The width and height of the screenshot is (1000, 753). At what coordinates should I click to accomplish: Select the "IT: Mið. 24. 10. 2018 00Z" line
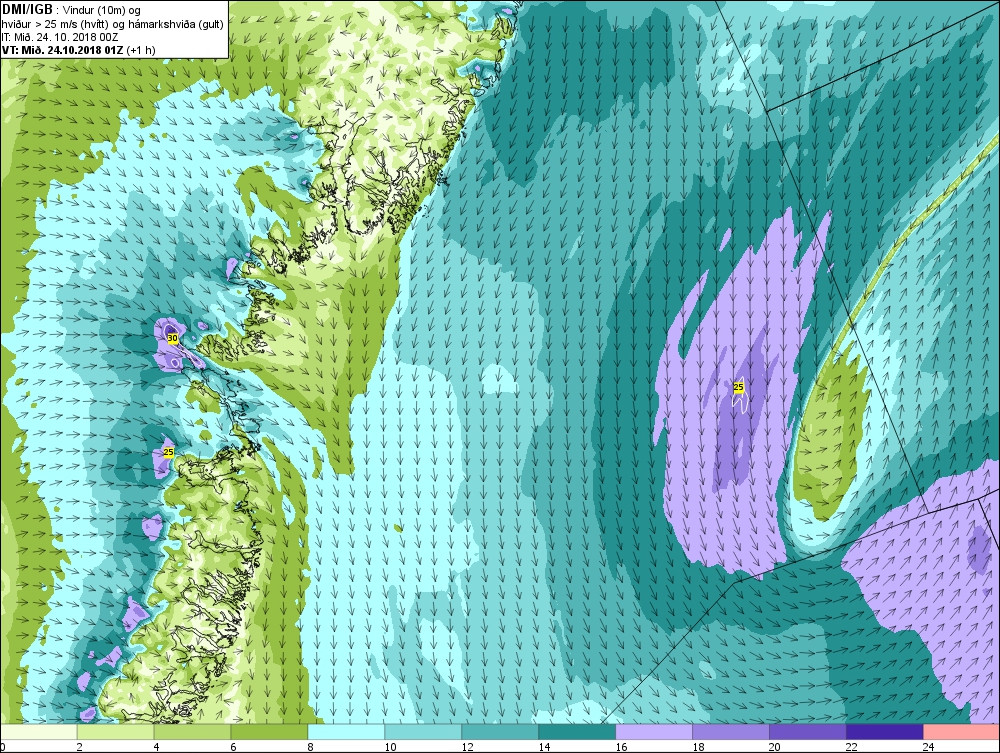60,37
